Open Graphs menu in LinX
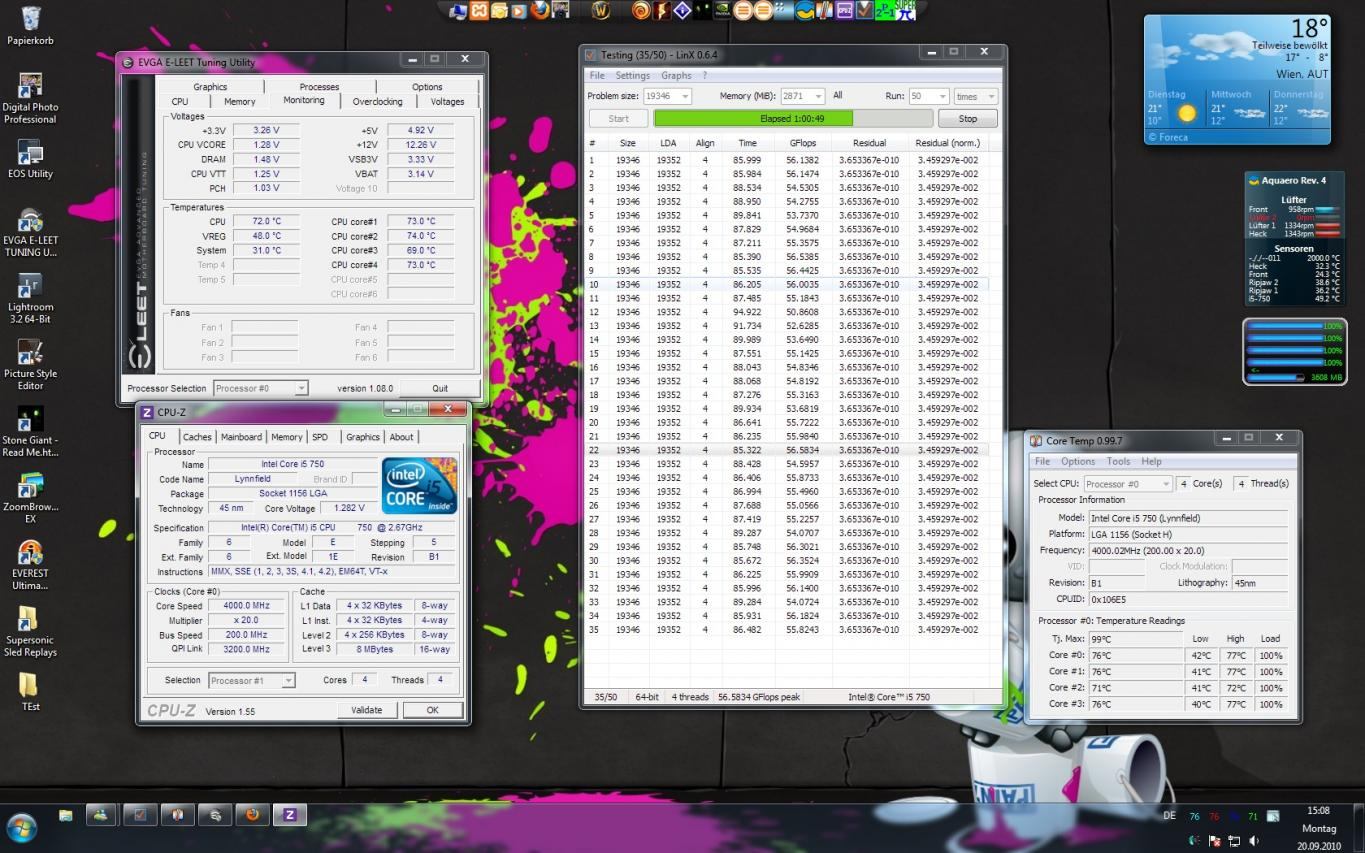Viewport: 1365px width, 853px height. click(676, 75)
